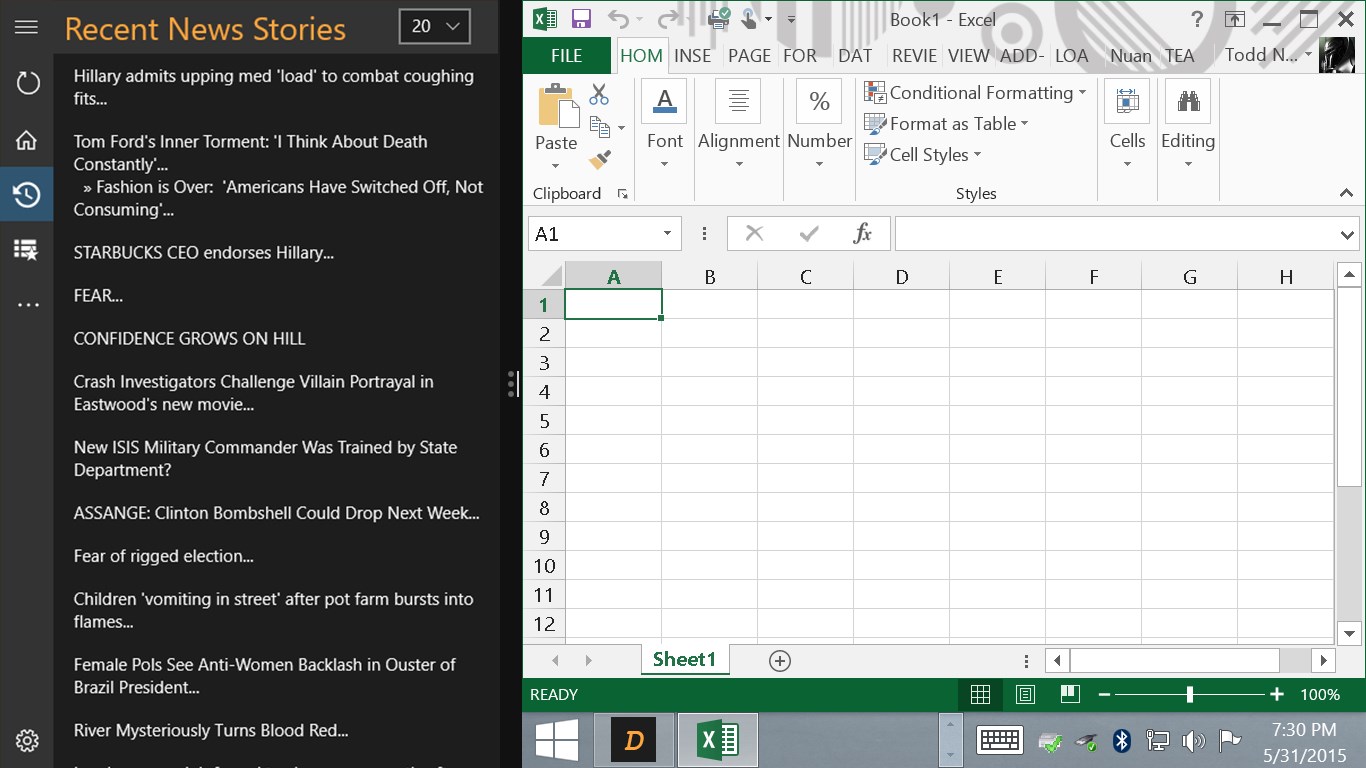Viewport: 1366px width, 768px height.
Task: Expand the formula bar with its chevron
Action: point(1348,233)
